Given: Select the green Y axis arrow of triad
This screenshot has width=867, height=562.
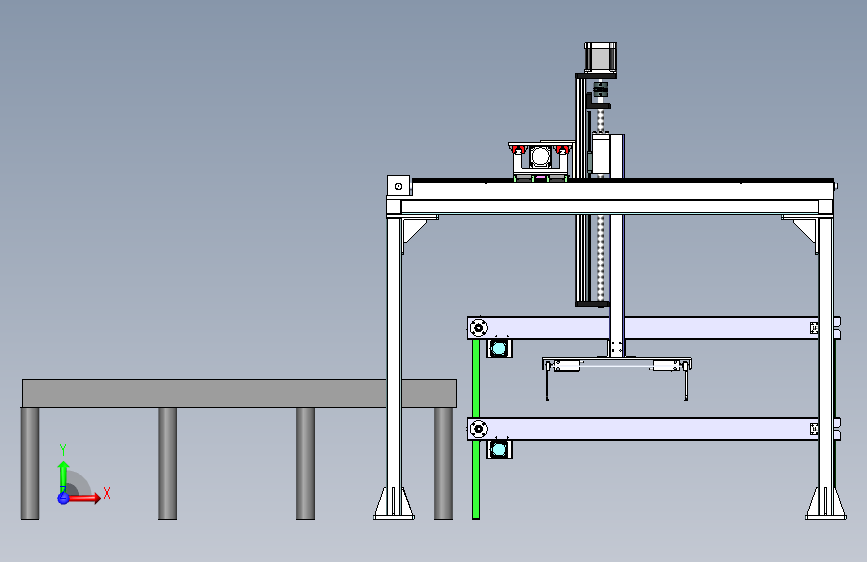Looking at the screenshot, I should (63, 477).
